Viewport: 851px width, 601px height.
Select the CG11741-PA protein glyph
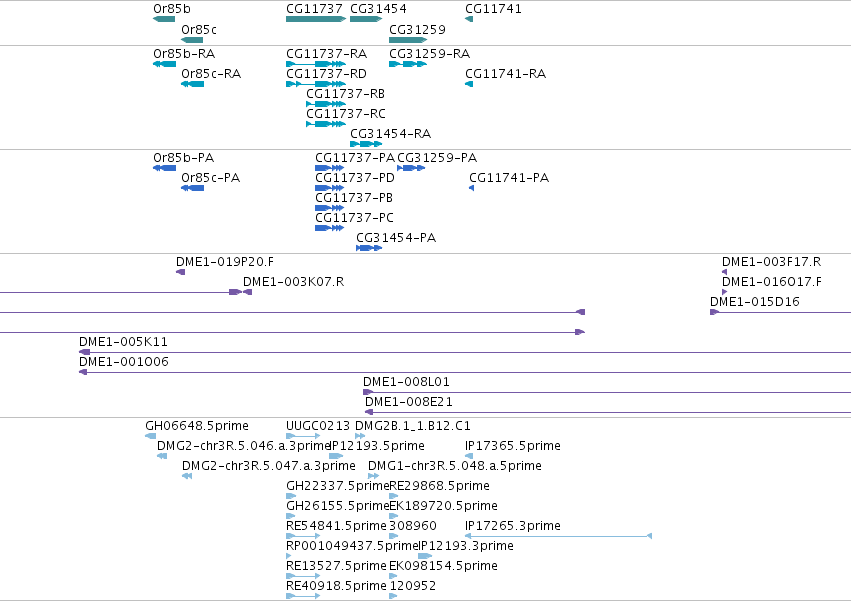471,188
